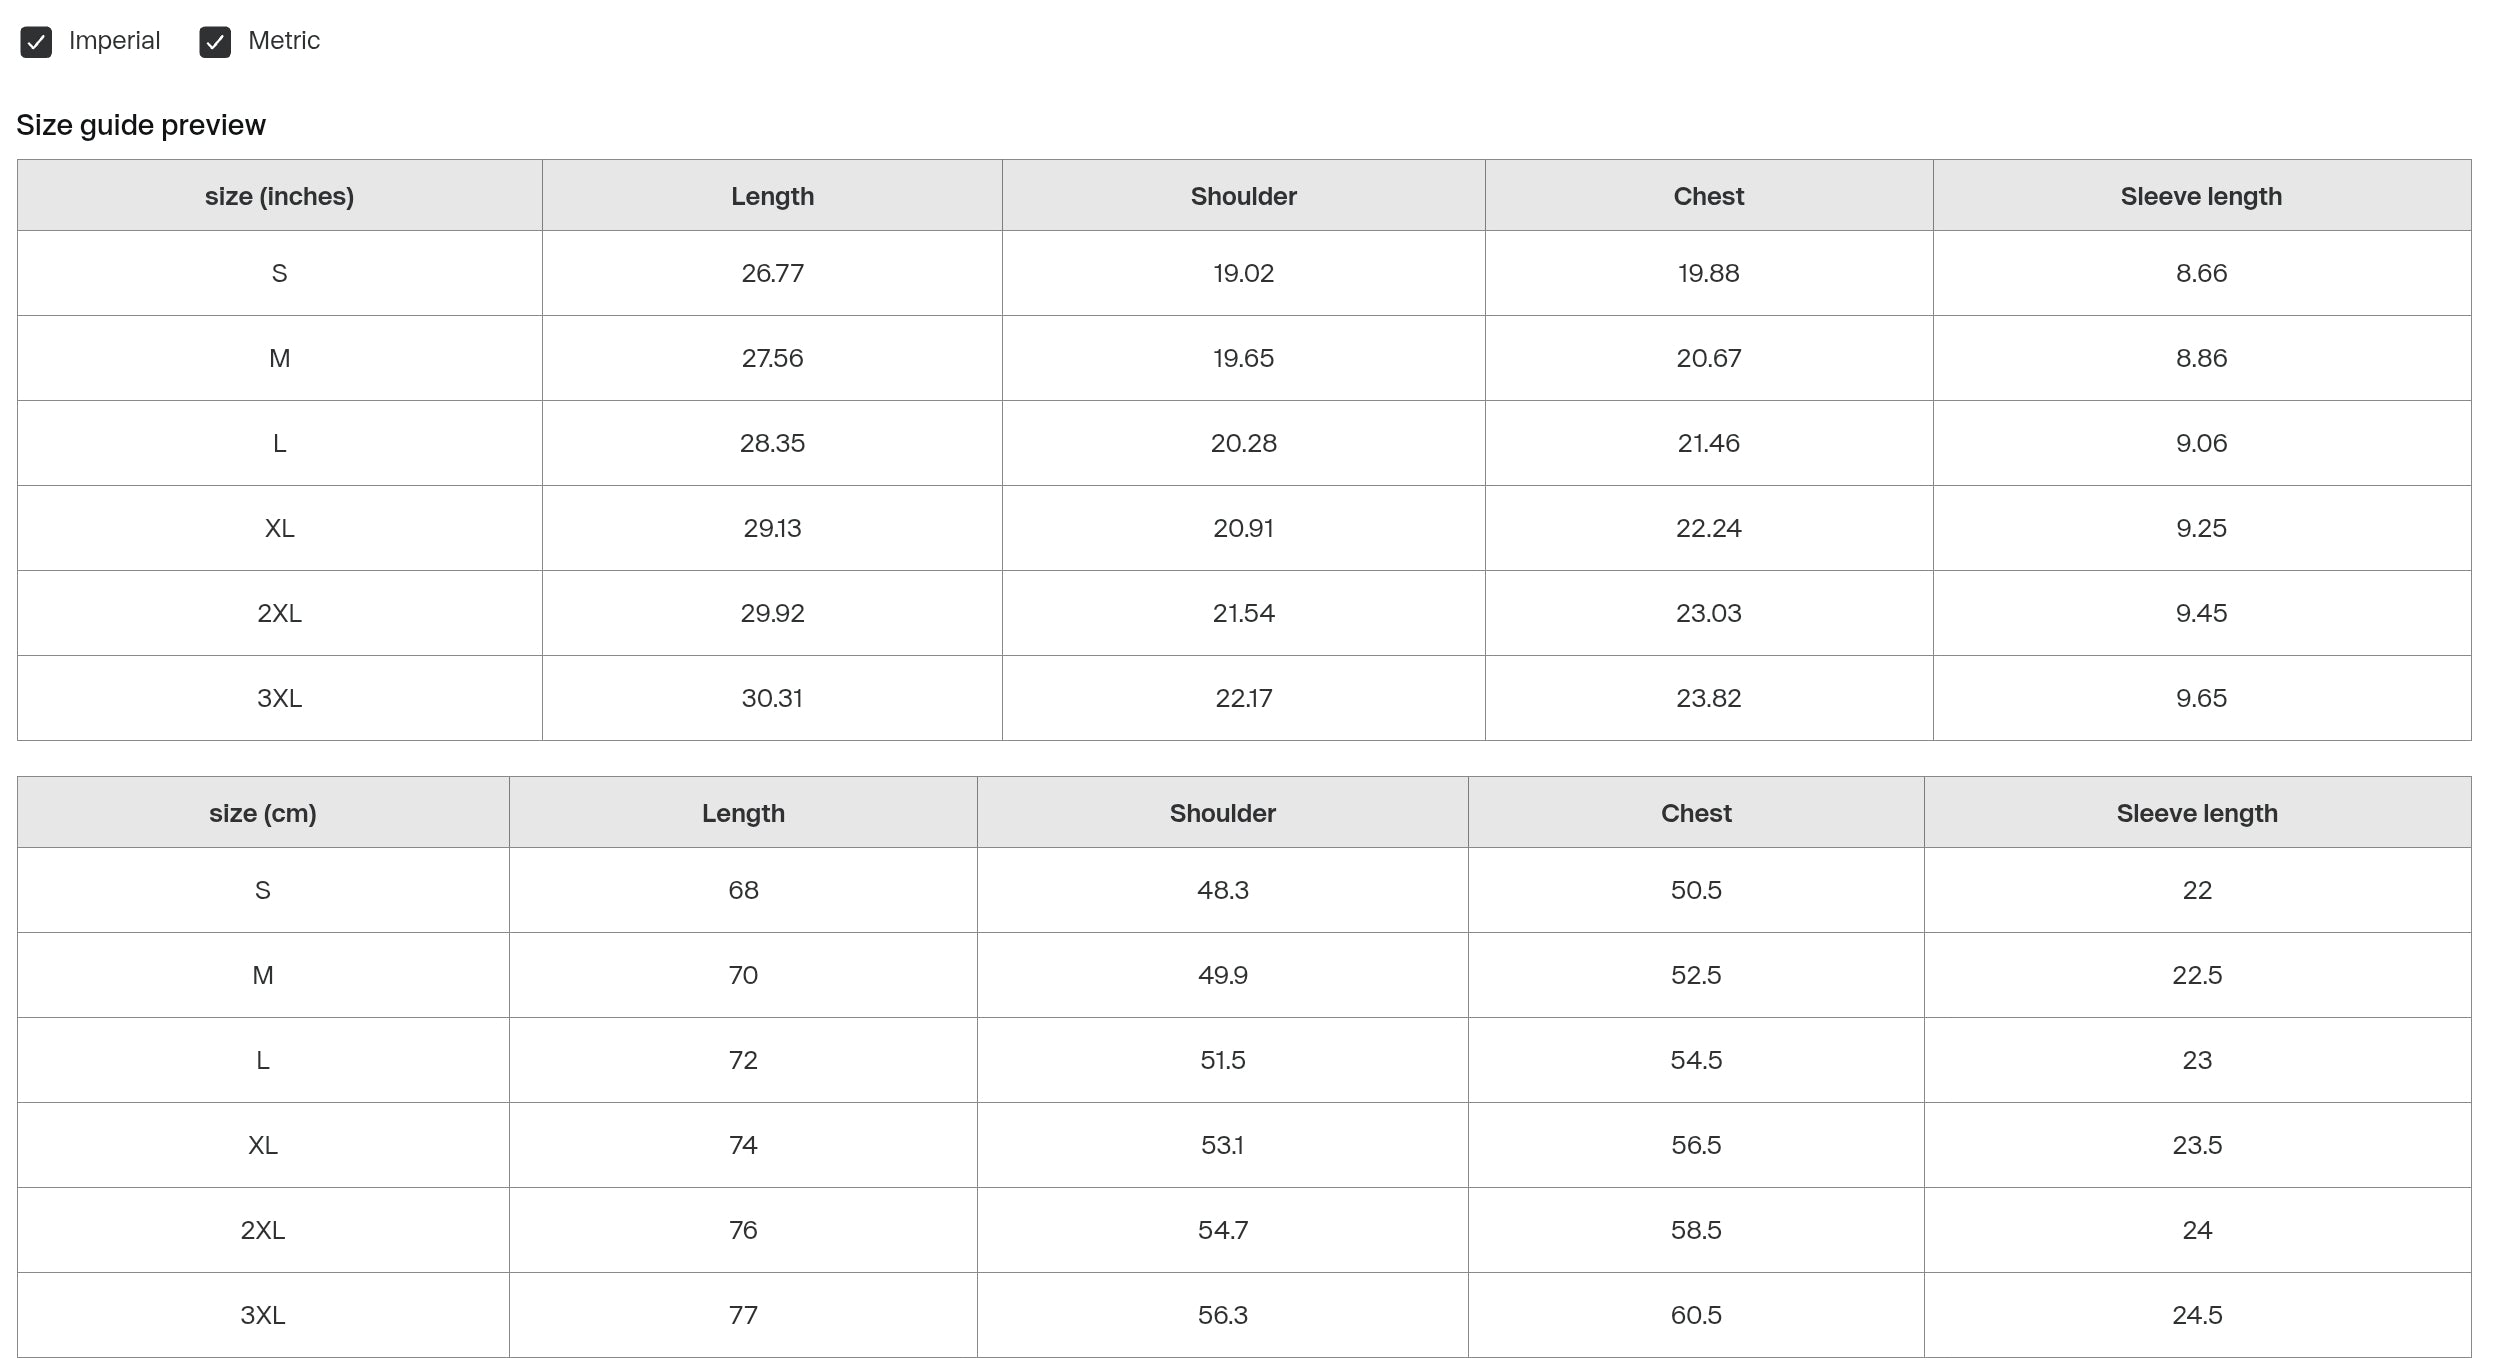The height and width of the screenshot is (1367, 2495).
Task: Select Sleeve length header in cm table
Action: (x=2197, y=813)
